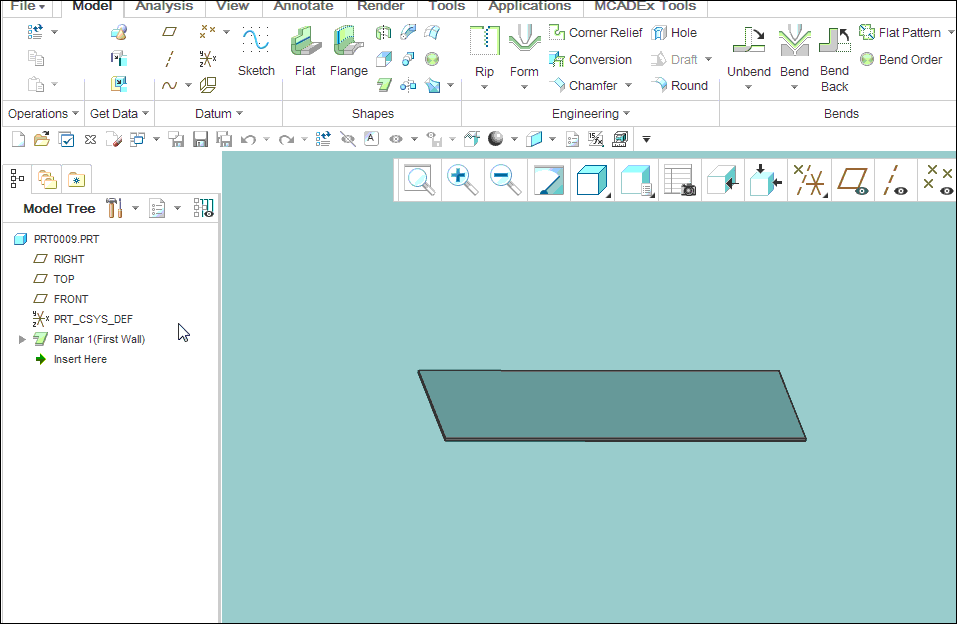Viewport: 957px width, 624px height.
Task: Open the Render tab
Action: (x=381, y=6)
